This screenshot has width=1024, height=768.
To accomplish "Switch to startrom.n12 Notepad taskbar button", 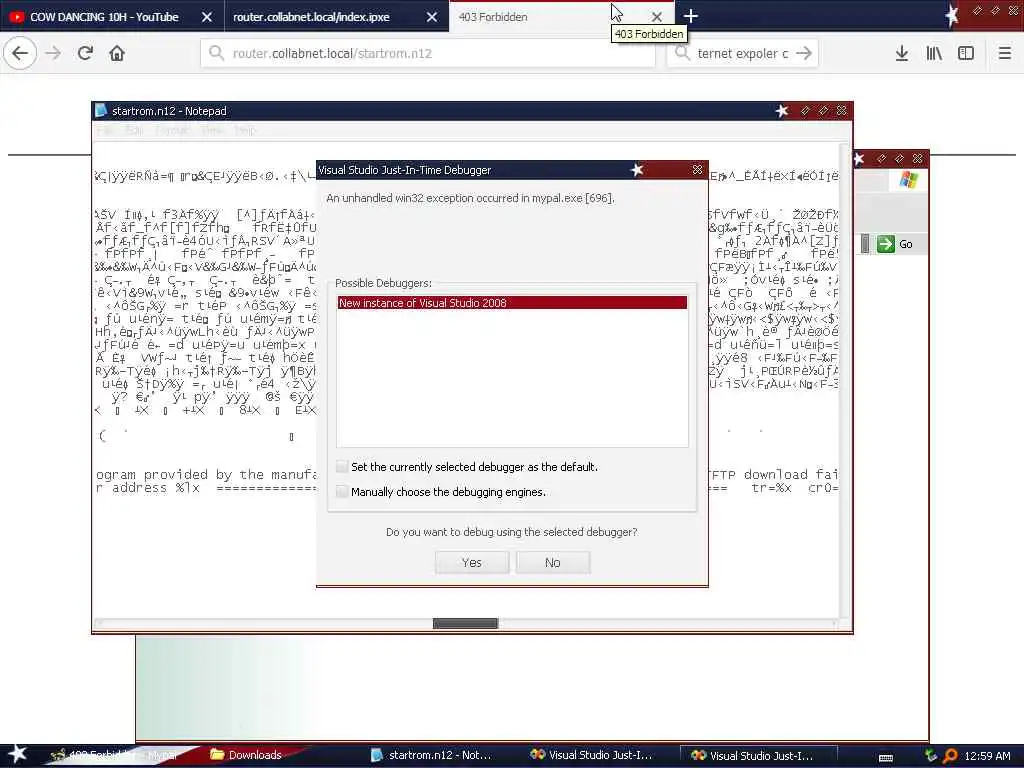I will (x=431, y=755).
